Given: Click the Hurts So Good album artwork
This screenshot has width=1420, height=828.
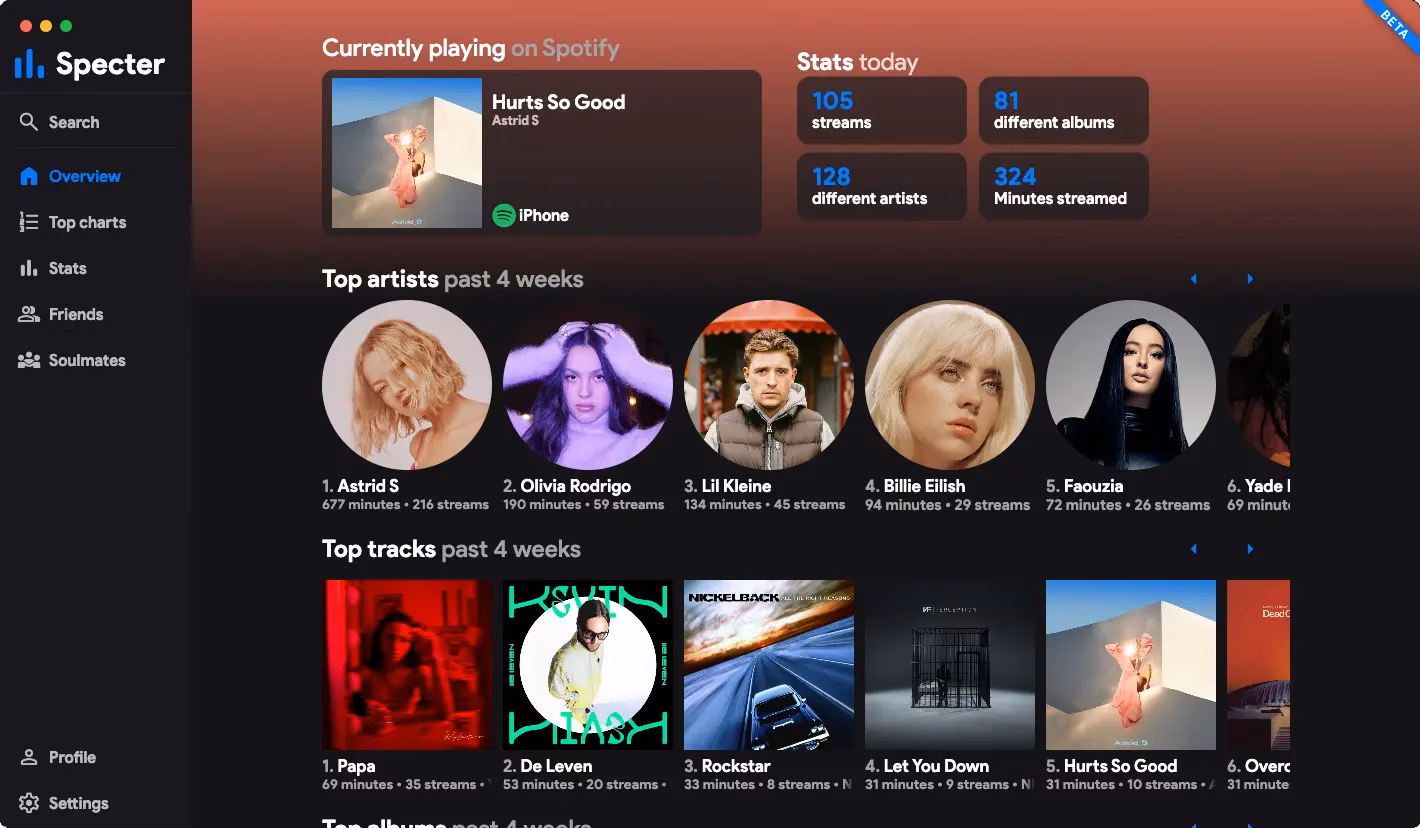Looking at the screenshot, I should (405, 152).
